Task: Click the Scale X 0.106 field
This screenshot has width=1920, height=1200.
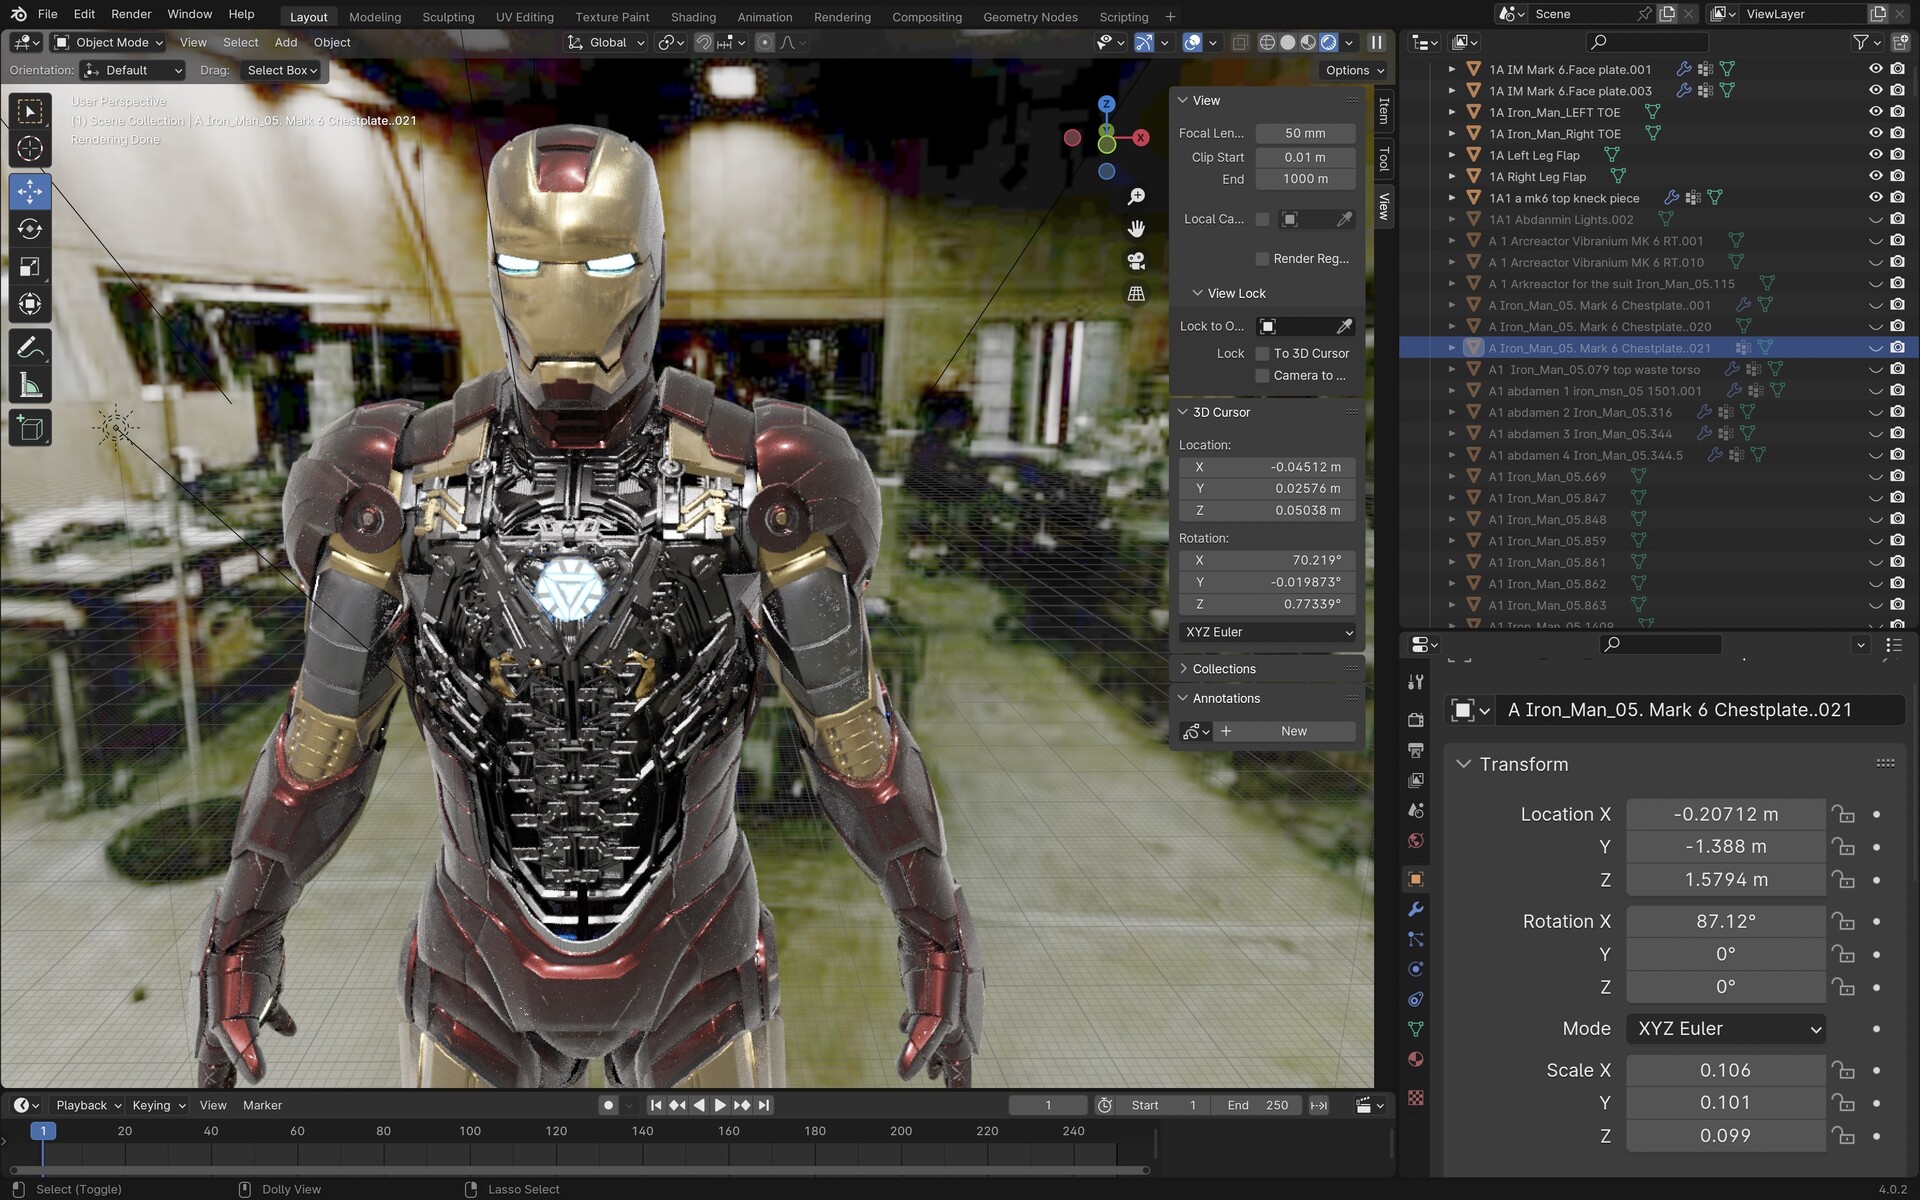Action: pos(1726,1071)
